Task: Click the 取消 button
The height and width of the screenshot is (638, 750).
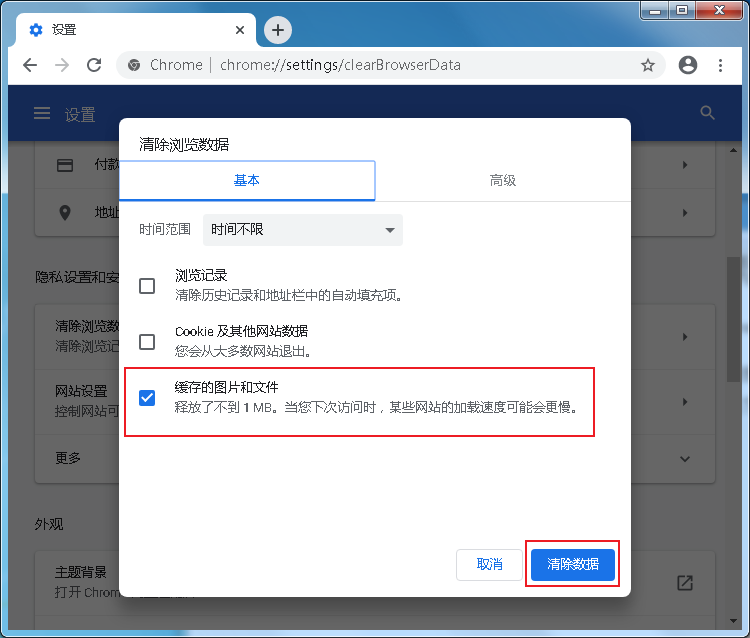Action: coord(489,565)
